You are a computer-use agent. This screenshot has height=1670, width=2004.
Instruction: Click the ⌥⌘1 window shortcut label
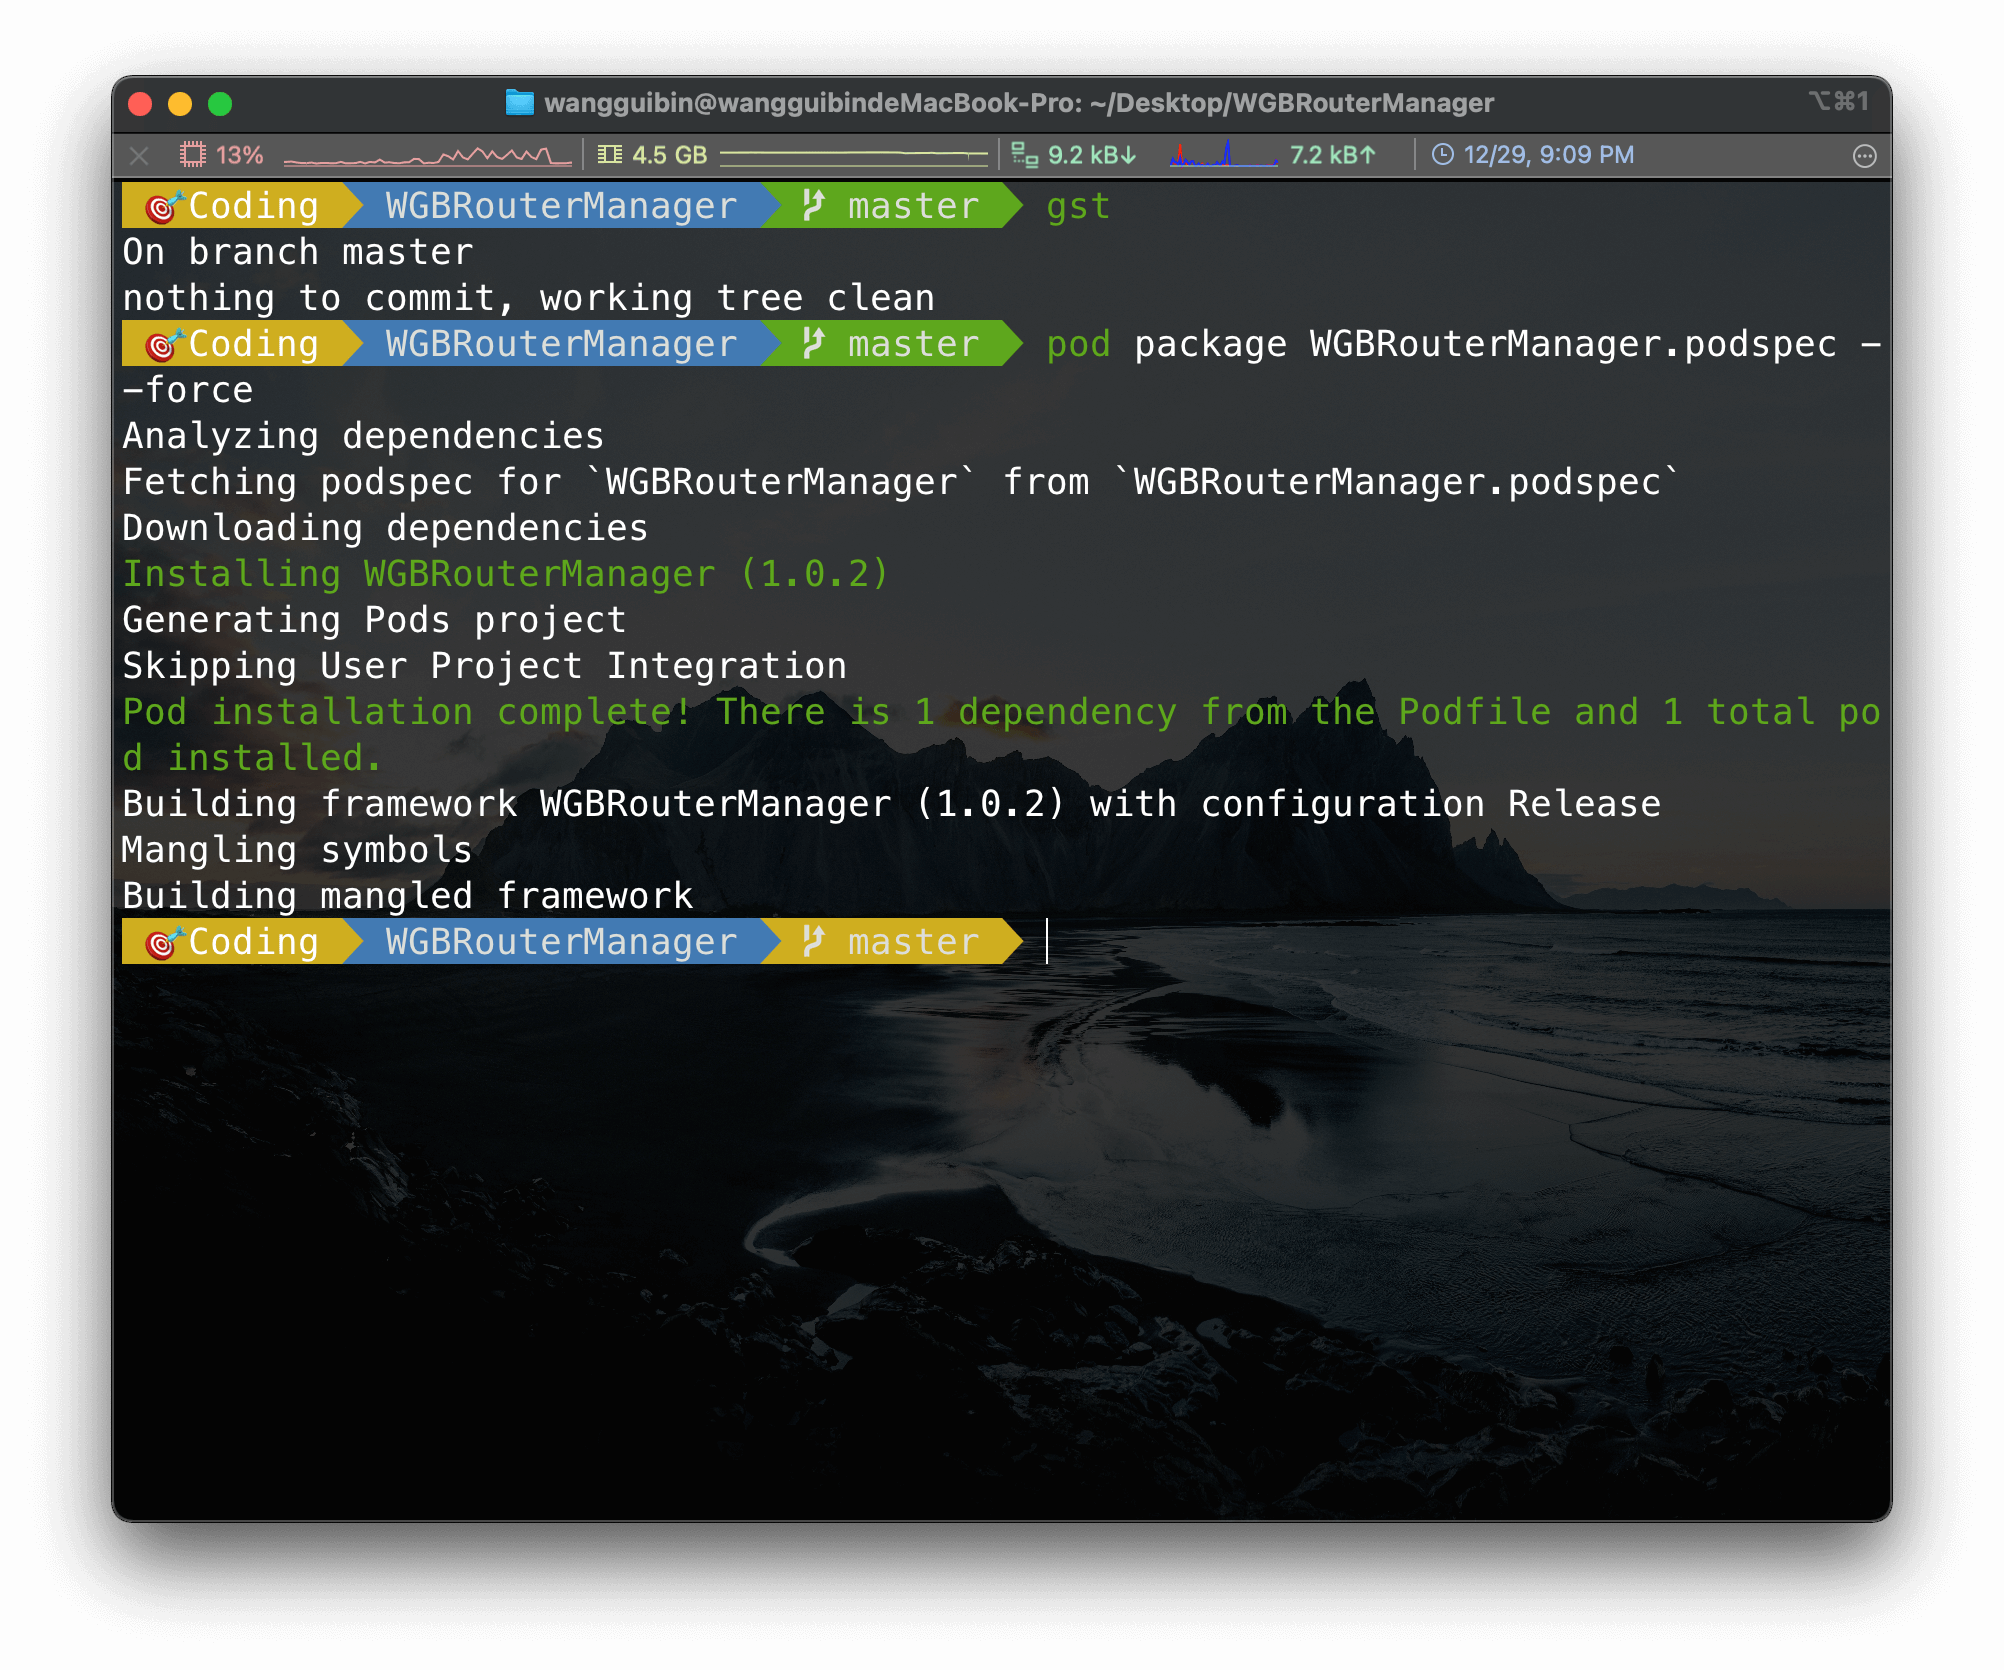(1838, 101)
